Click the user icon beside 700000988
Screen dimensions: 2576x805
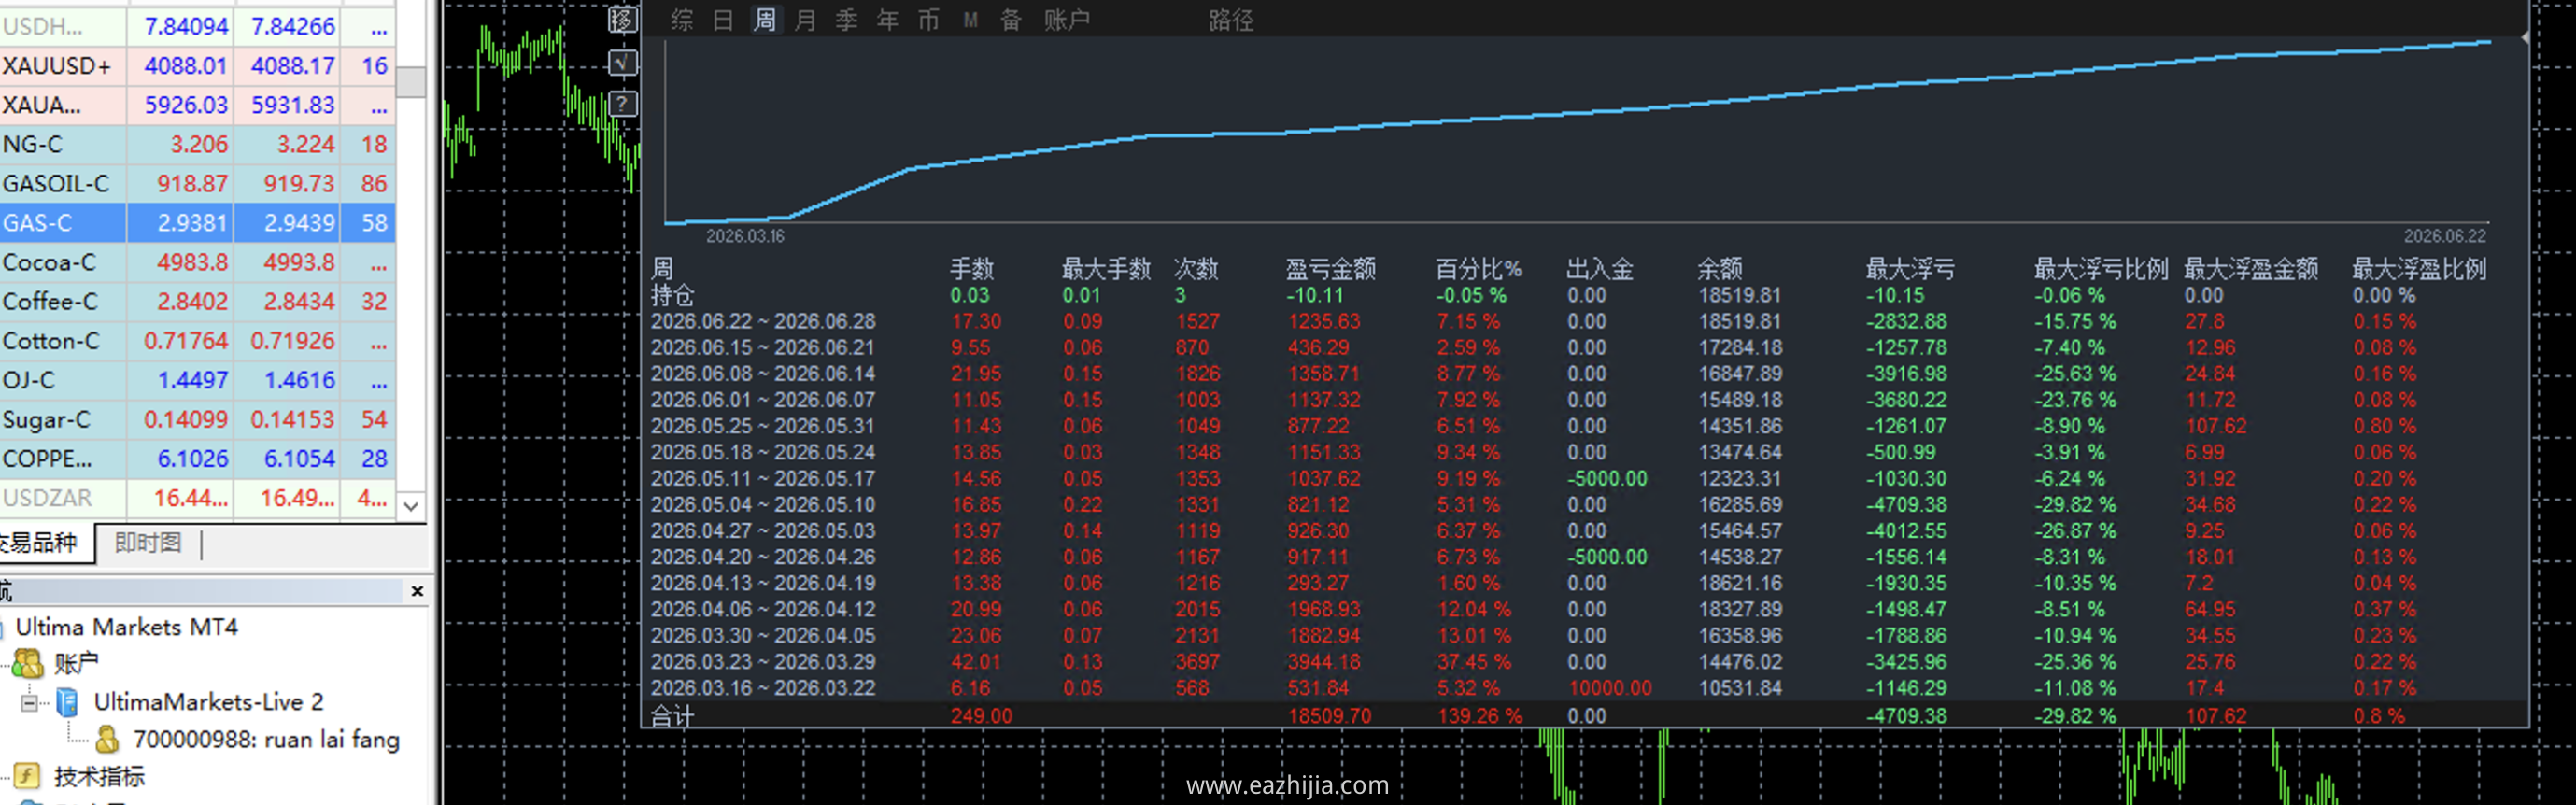coord(107,740)
